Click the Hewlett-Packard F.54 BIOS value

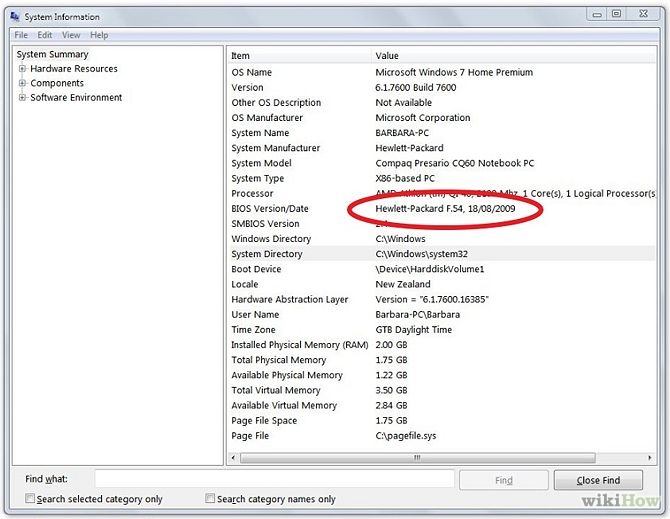445,208
